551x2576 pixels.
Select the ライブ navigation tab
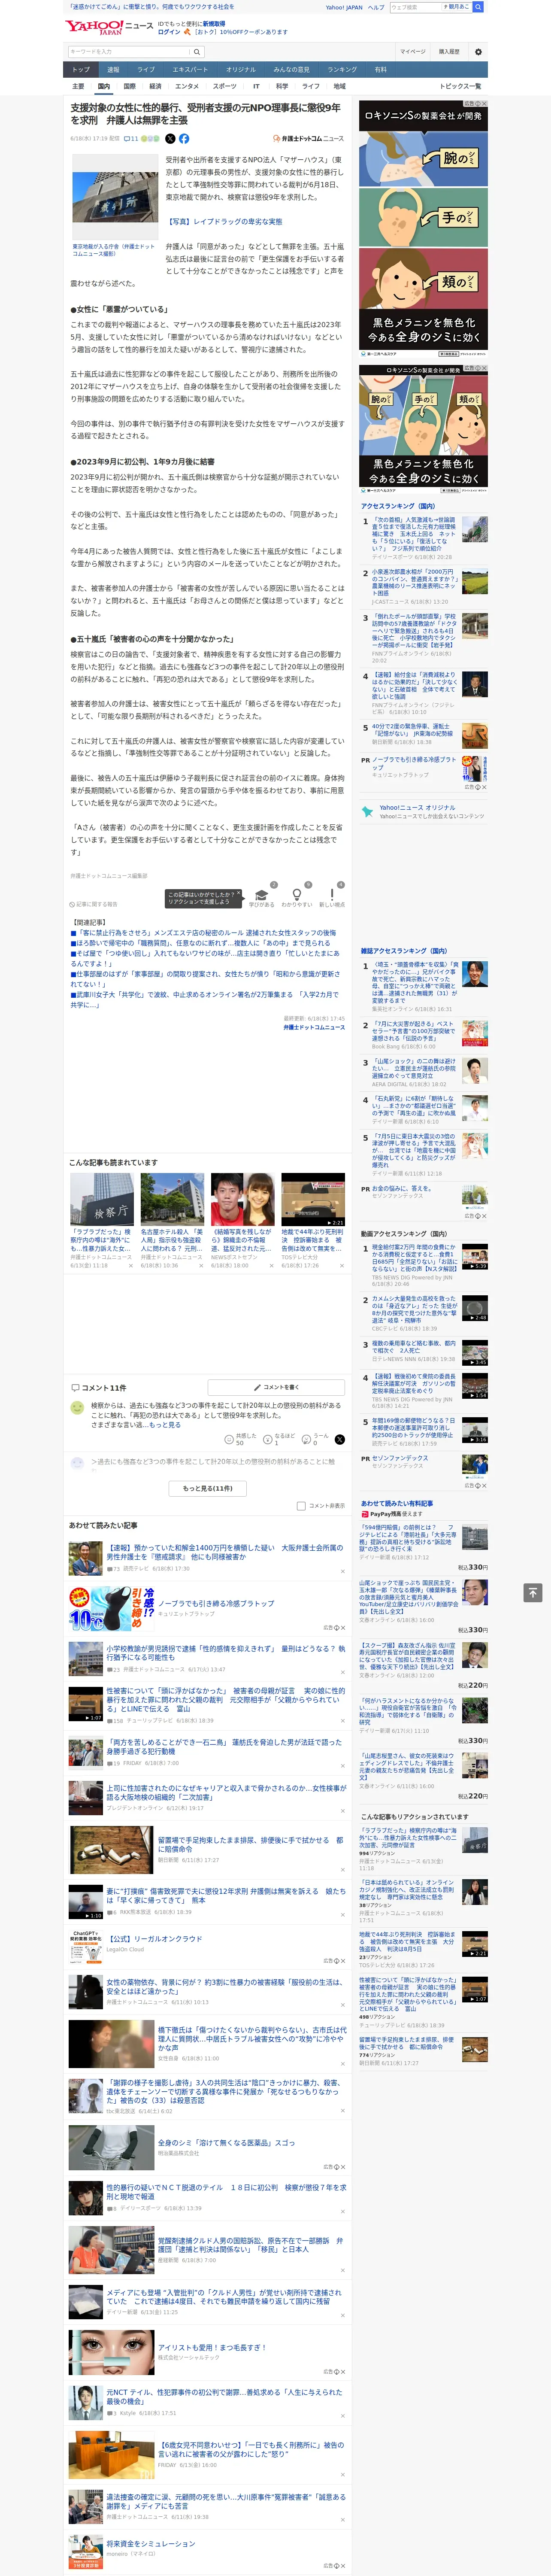(x=146, y=70)
